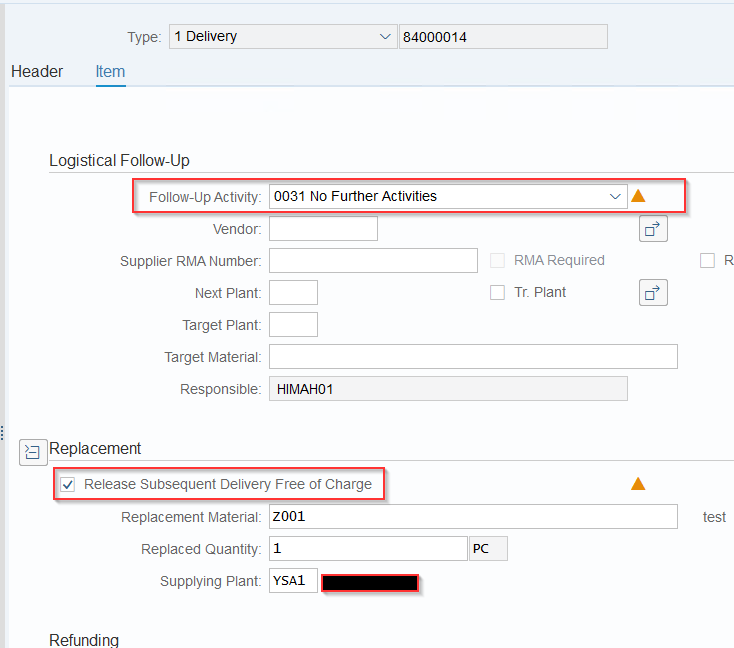Click the Target Material input field
Image resolution: width=734 pixels, height=648 pixels.
click(473, 356)
